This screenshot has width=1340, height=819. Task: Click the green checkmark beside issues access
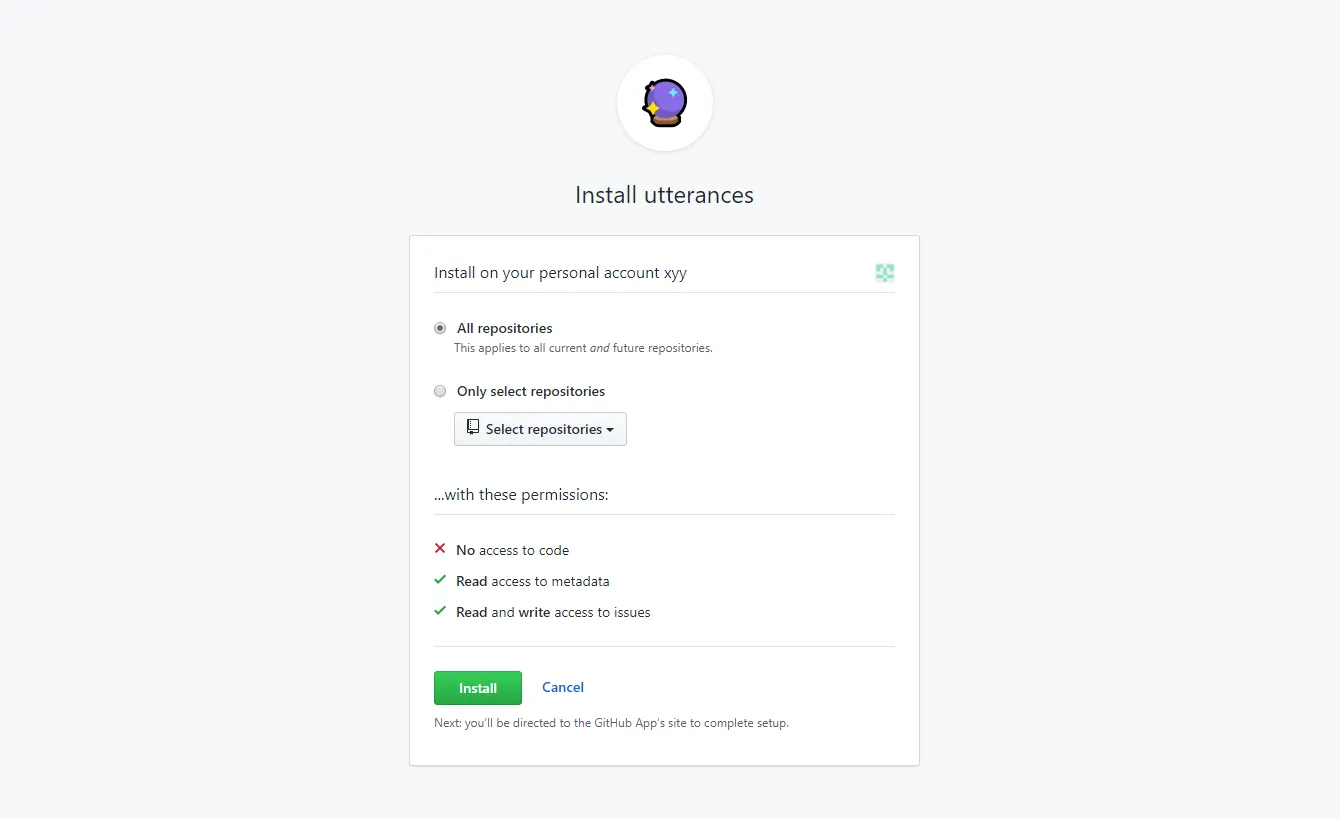(x=440, y=611)
